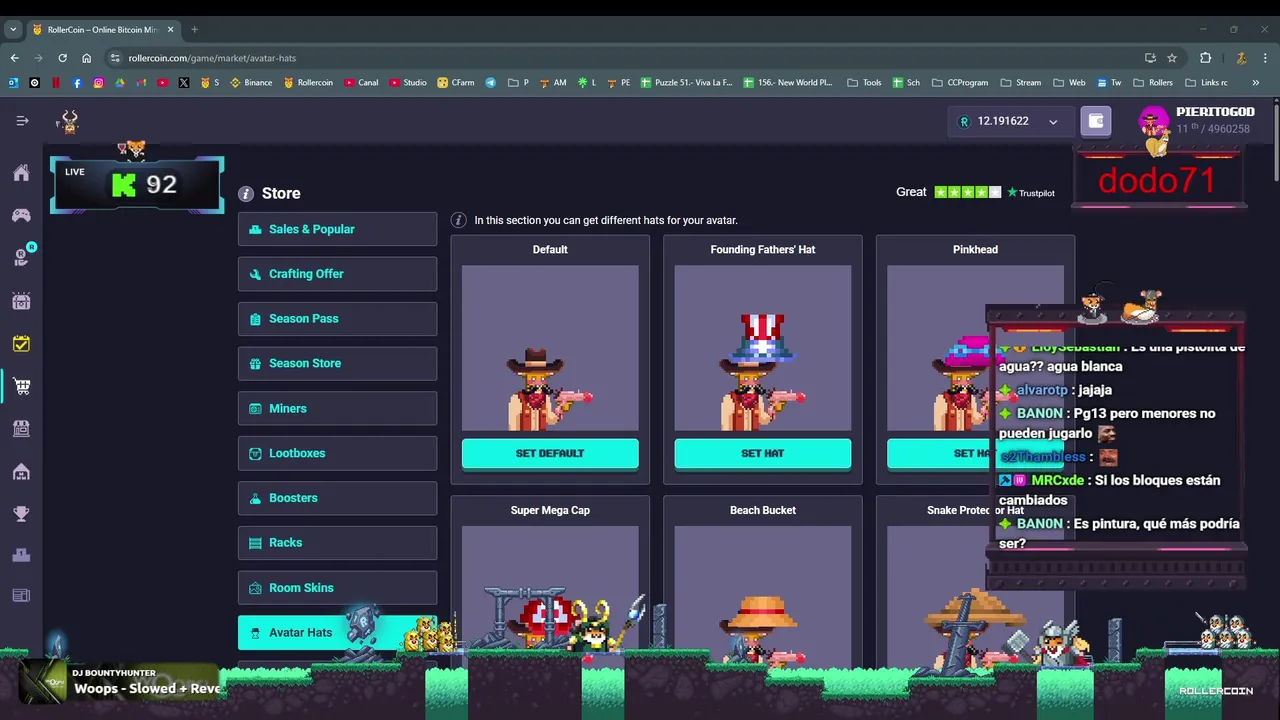This screenshot has width=1280, height=720.
Task: Go to browser home page icon
Action: (87, 58)
